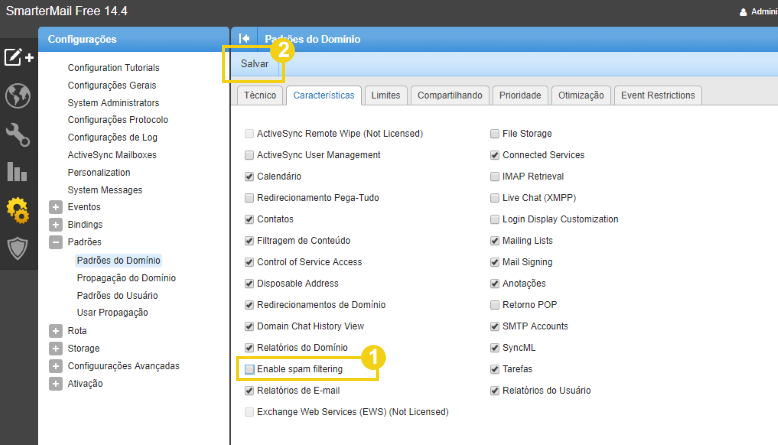The image size is (778, 445).
Task: Select the Características tab
Action: (x=324, y=95)
